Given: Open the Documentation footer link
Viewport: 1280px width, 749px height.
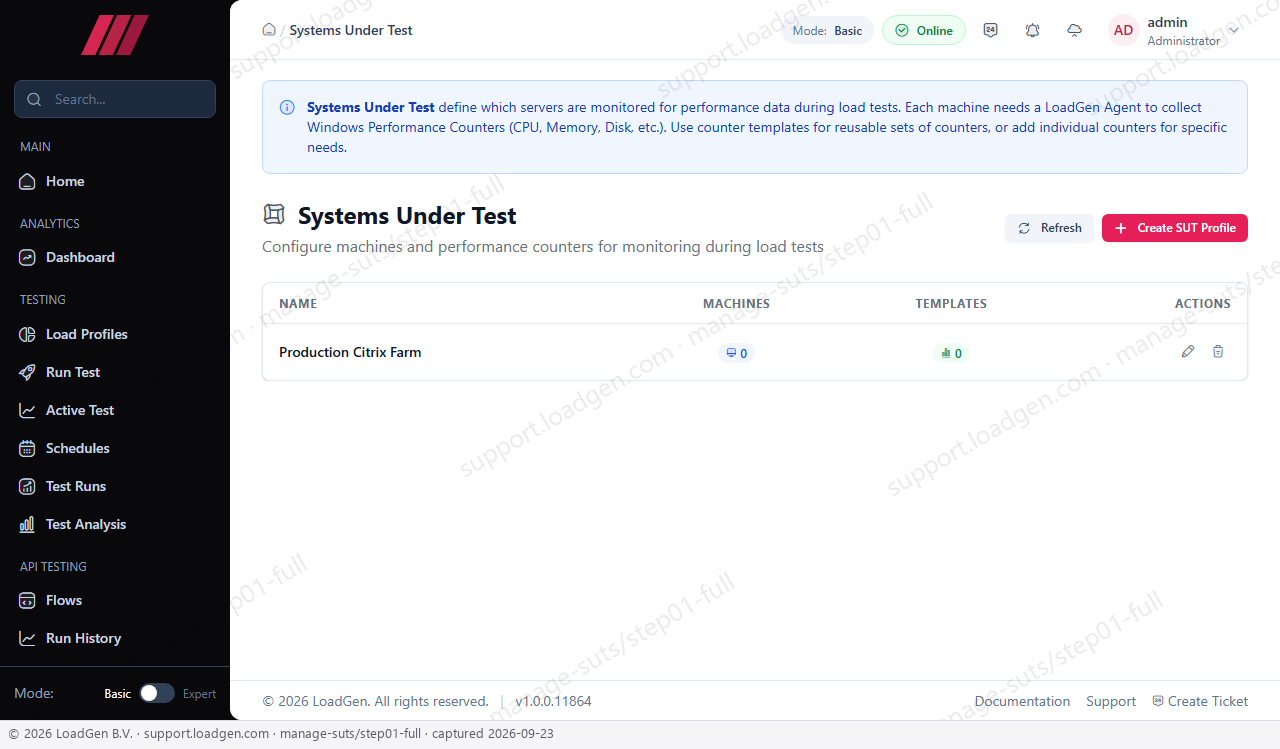Looking at the screenshot, I should pos(1022,701).
